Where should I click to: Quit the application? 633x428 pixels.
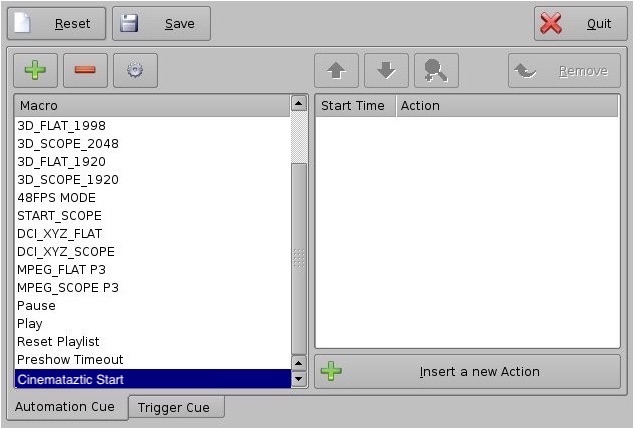(581, 23)
